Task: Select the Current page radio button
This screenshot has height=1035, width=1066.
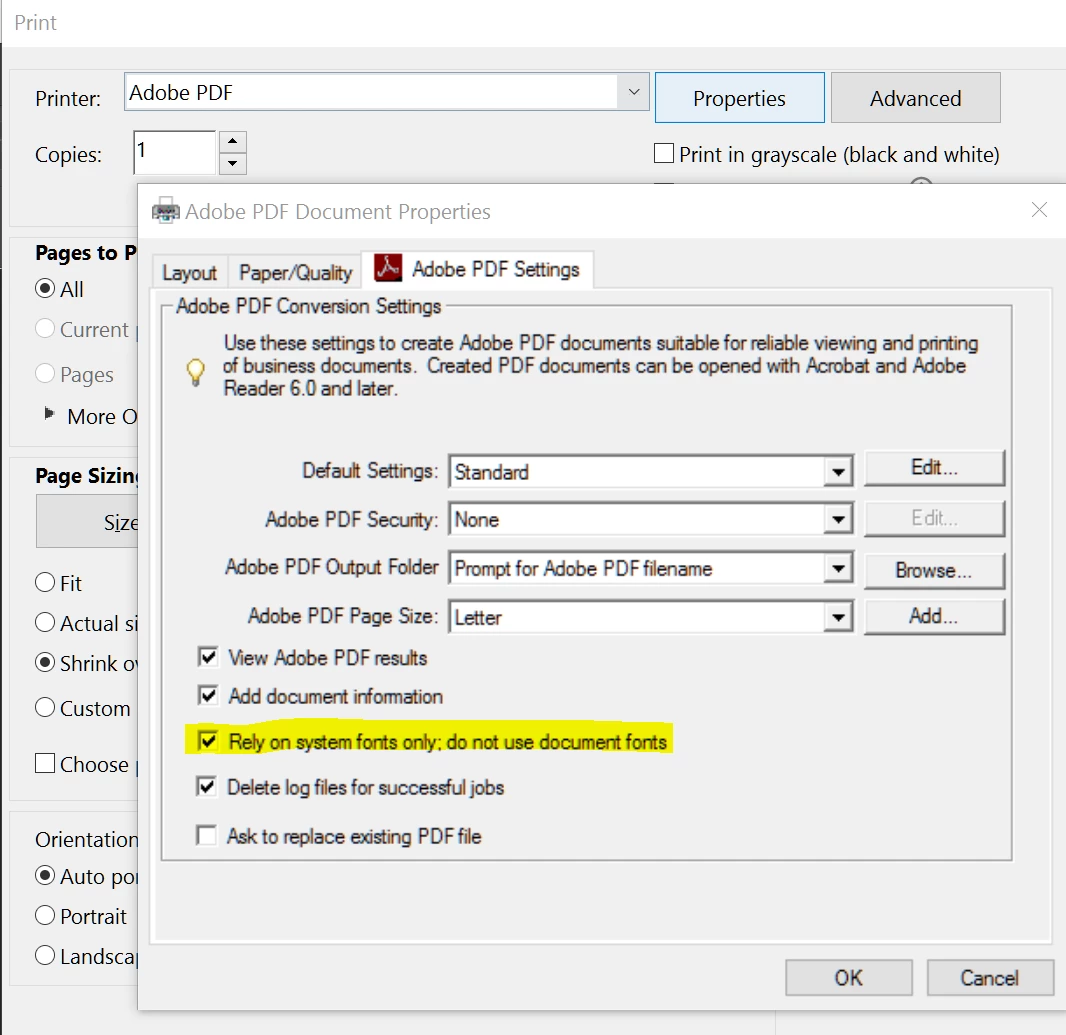Action: tap(45, 328)
